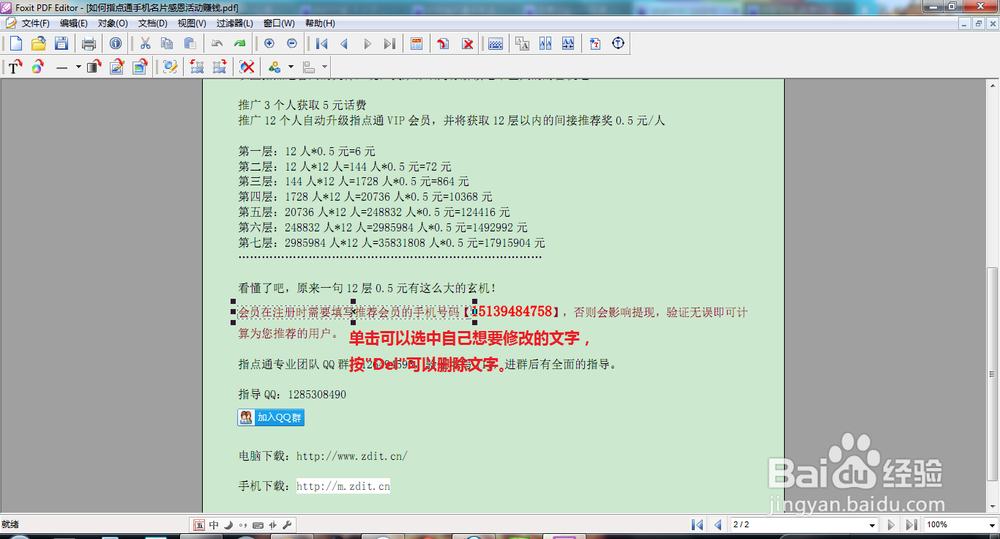The image size is (1000, 539).
Task: Click the scrollbar down arrow
Action: pos(992,506)
